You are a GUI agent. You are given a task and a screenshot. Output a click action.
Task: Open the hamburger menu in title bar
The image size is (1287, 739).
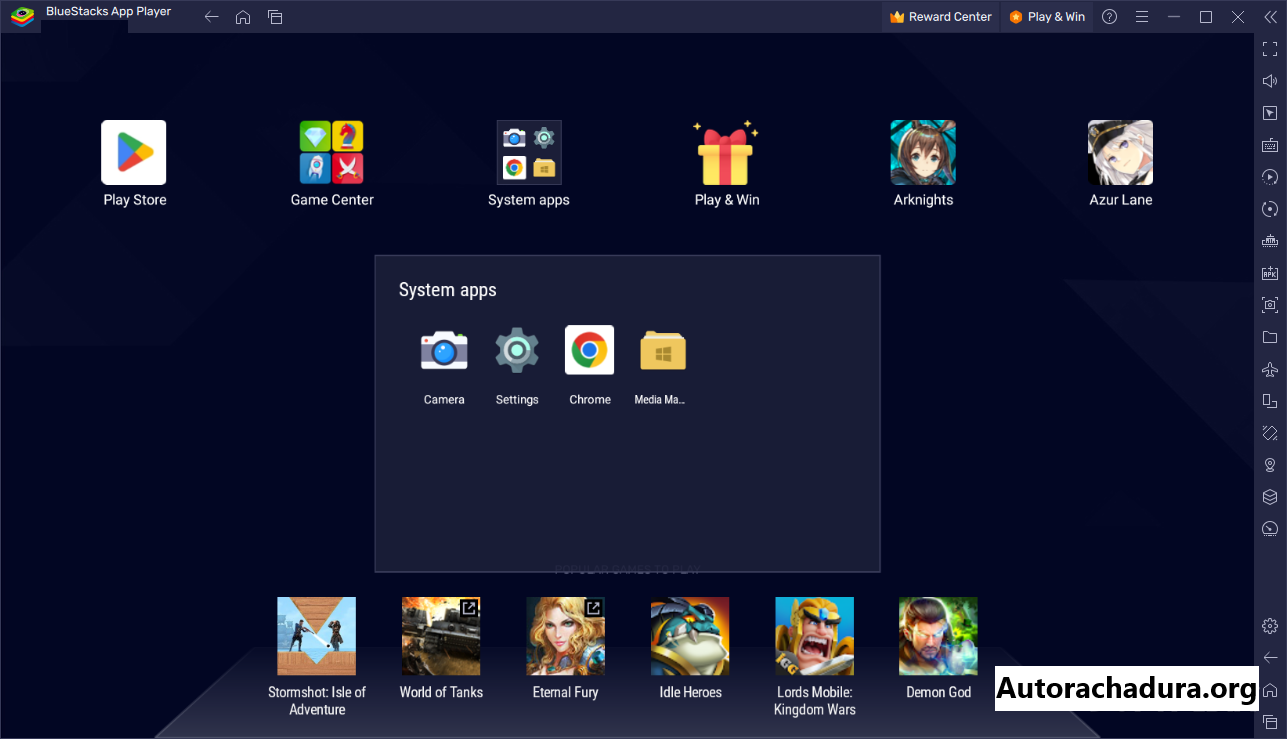pyautogui.click(x=1142, y=17)
